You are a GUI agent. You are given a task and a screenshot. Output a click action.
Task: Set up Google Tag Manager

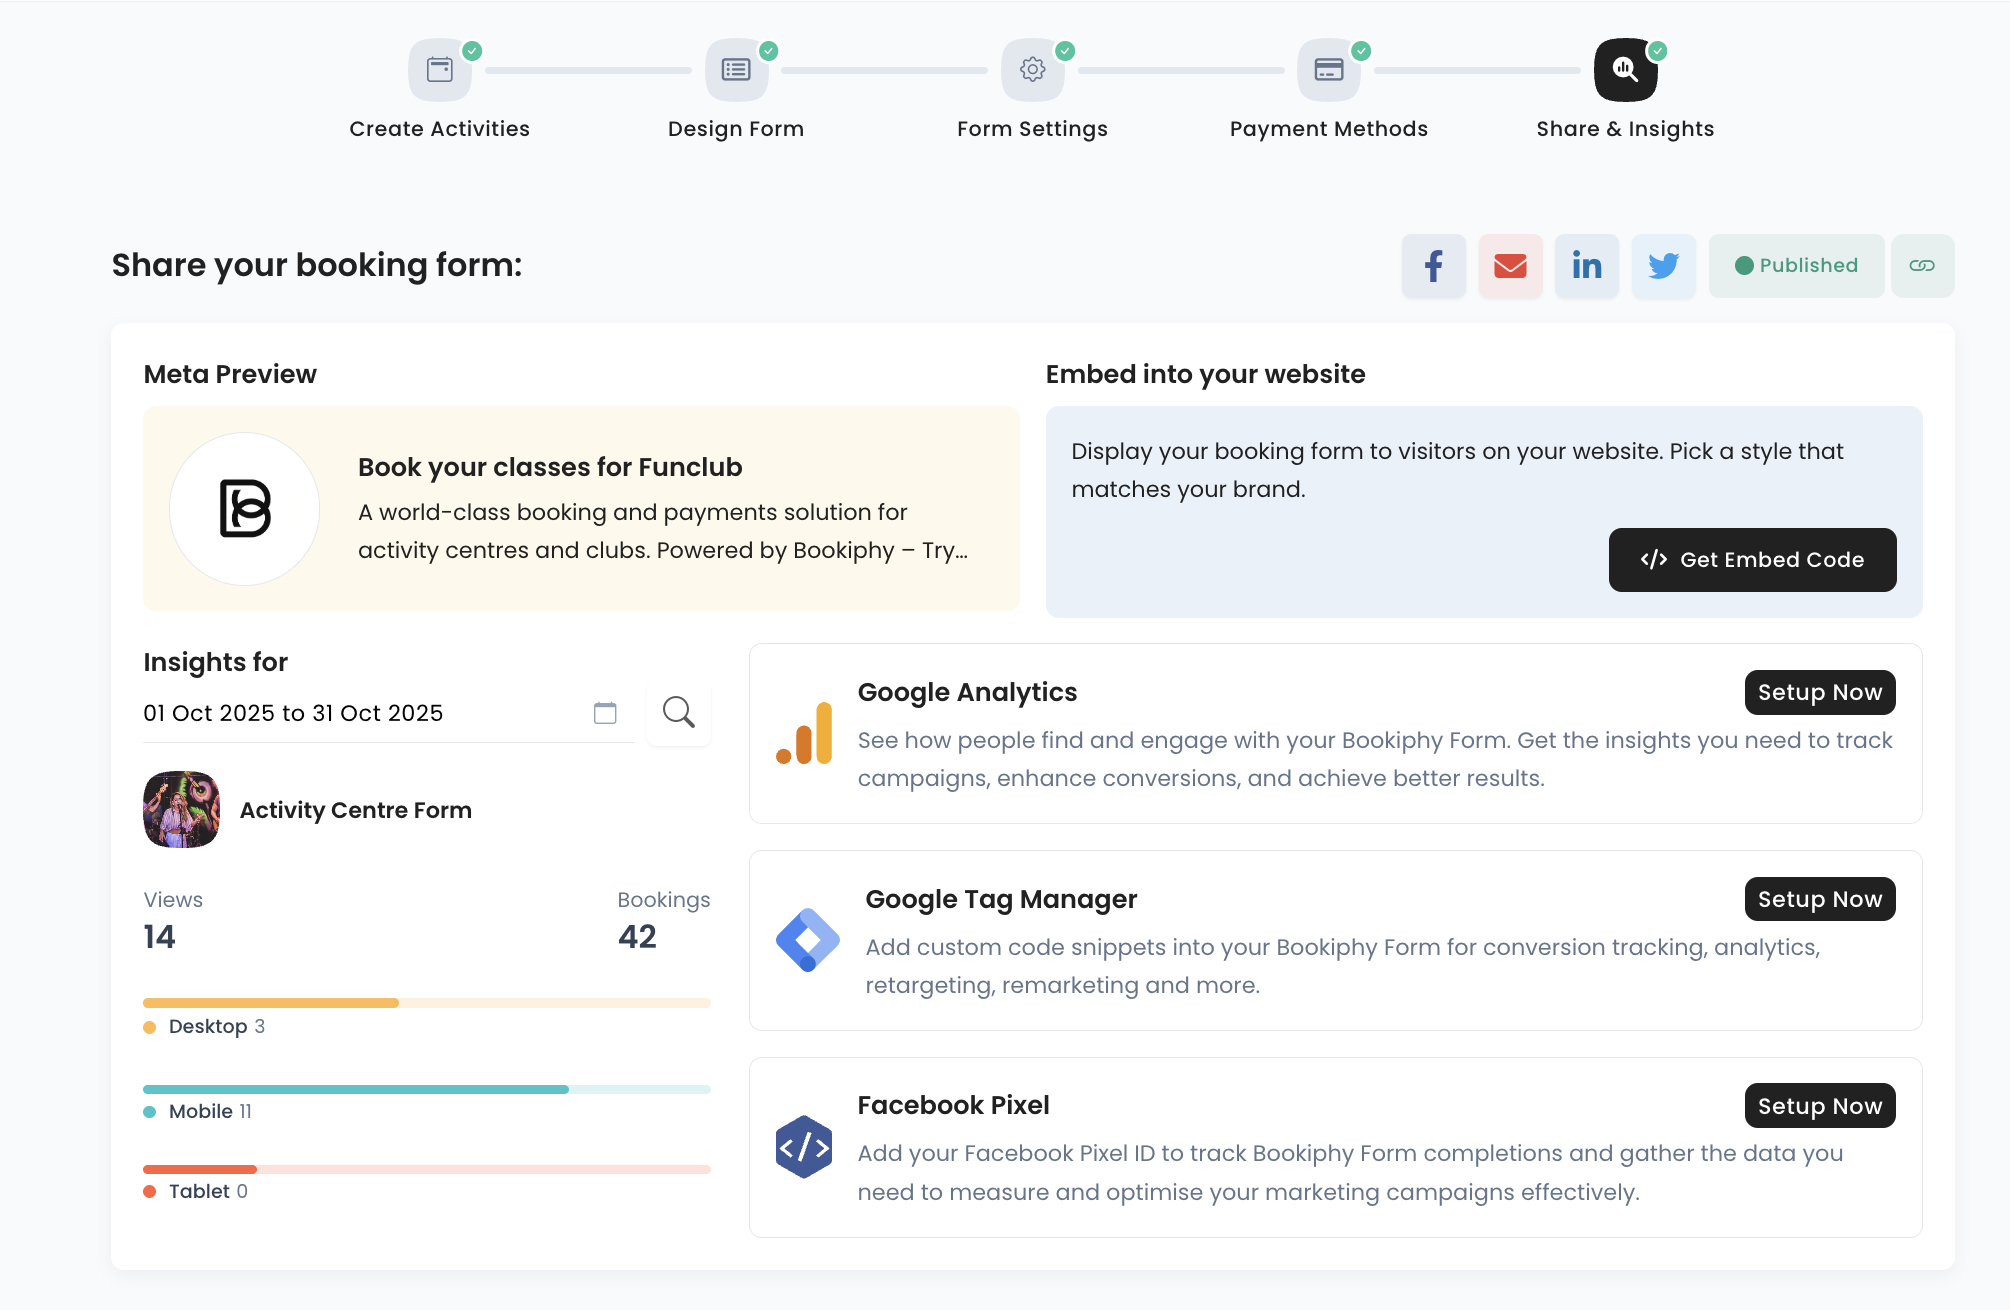tap(1819, 900)
